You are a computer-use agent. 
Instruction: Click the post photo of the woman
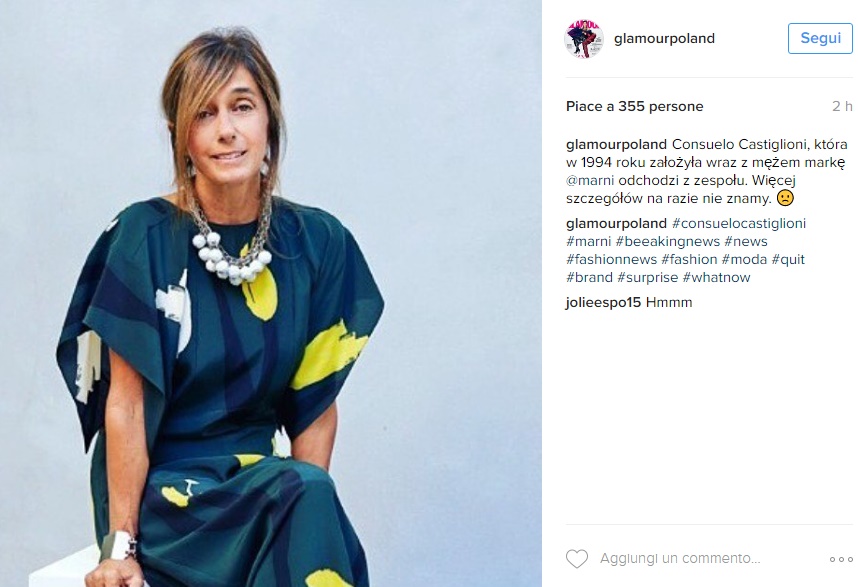click(x=271, y=293)
